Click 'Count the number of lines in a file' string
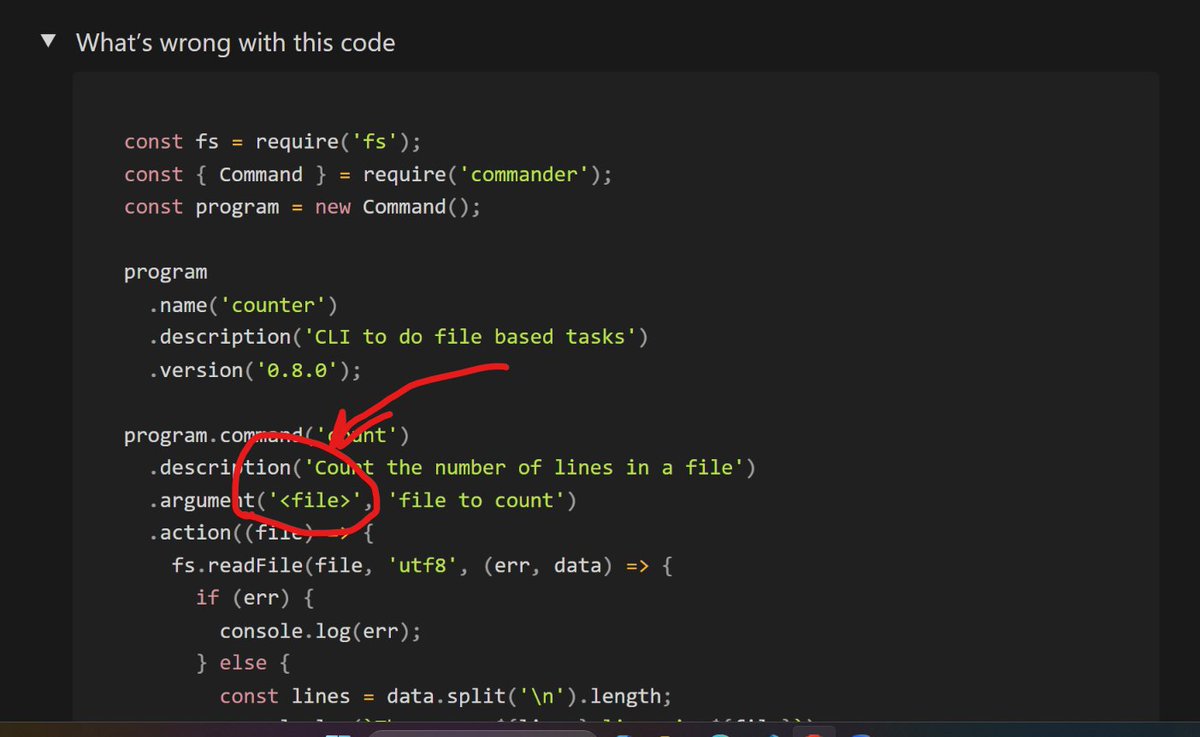Image resolution: width=1200 pixels, height=737 pixels. coord(524,467)
